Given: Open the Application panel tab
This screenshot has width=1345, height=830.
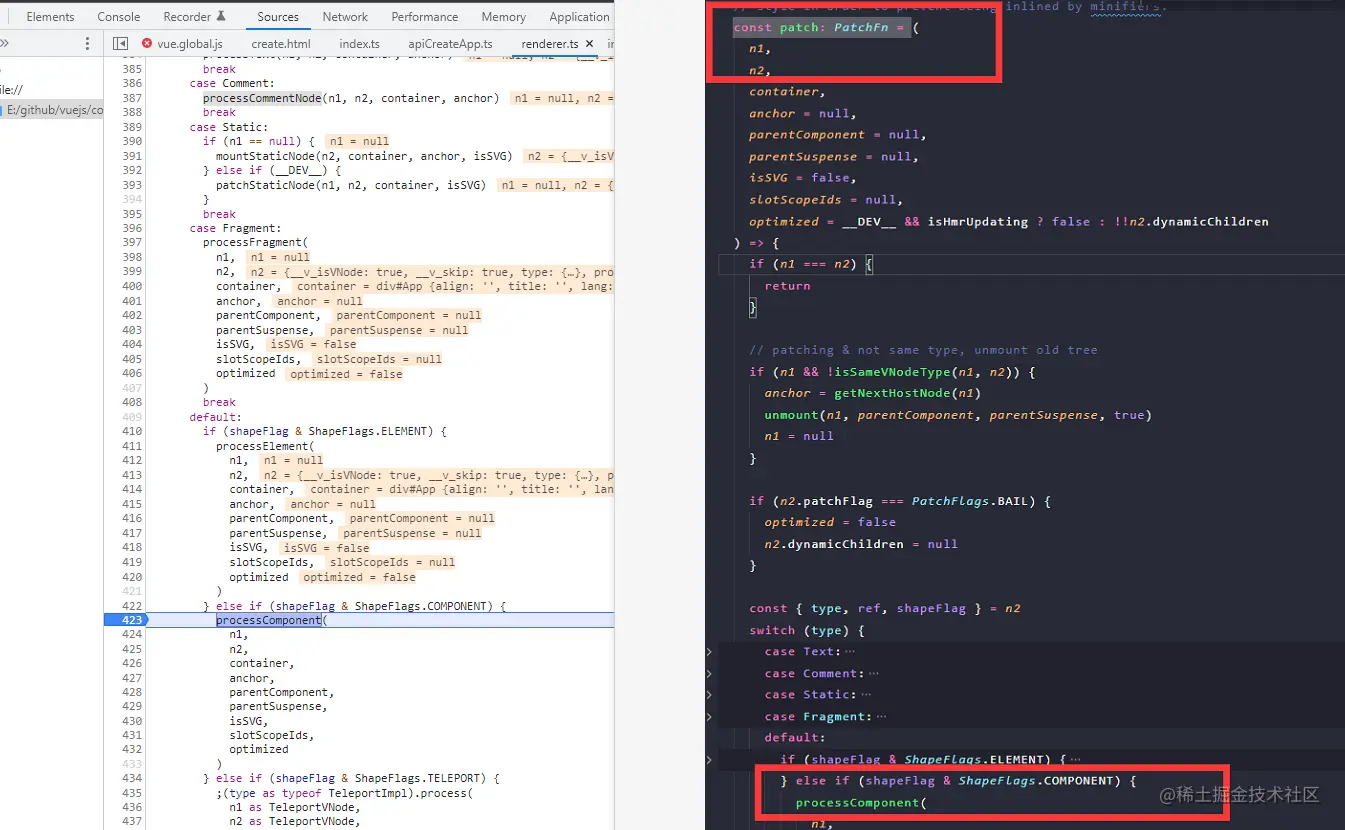Looking at the screenshot, I should pyautogui.click(x=579, y=17).
